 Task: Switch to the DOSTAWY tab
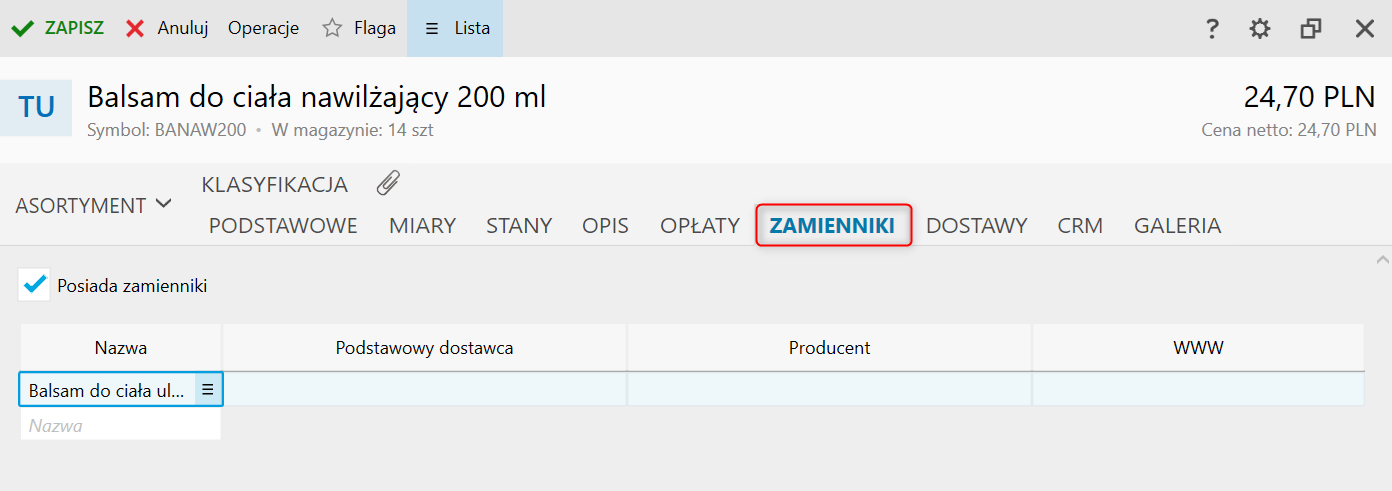(x=976, y=226)
